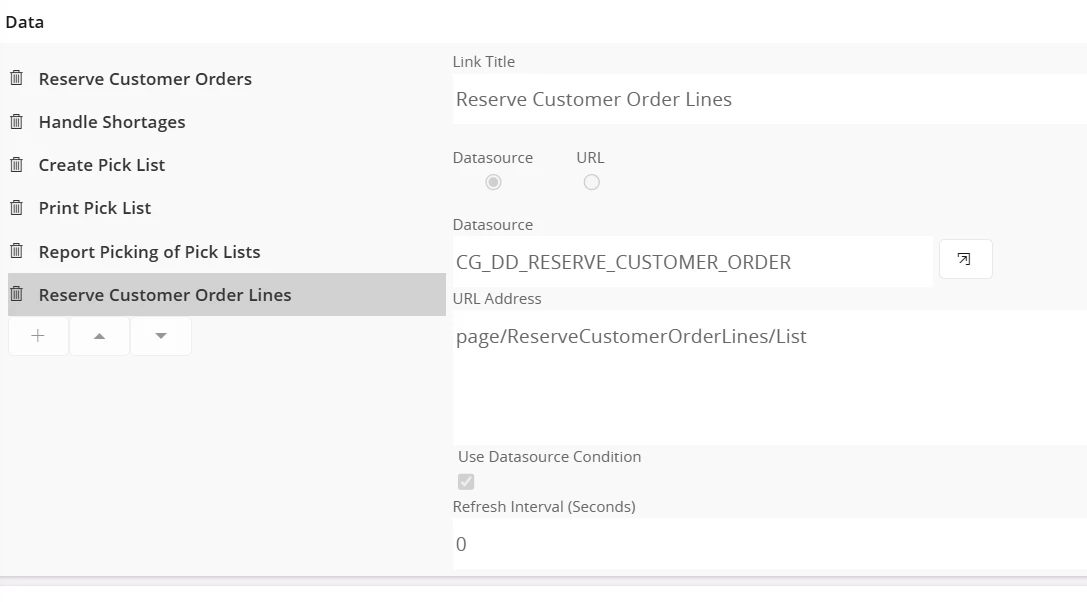Open the Create Pick List entry
Image resolution: width=1087 pixels, height=602 pixels.
pos(102,165)
